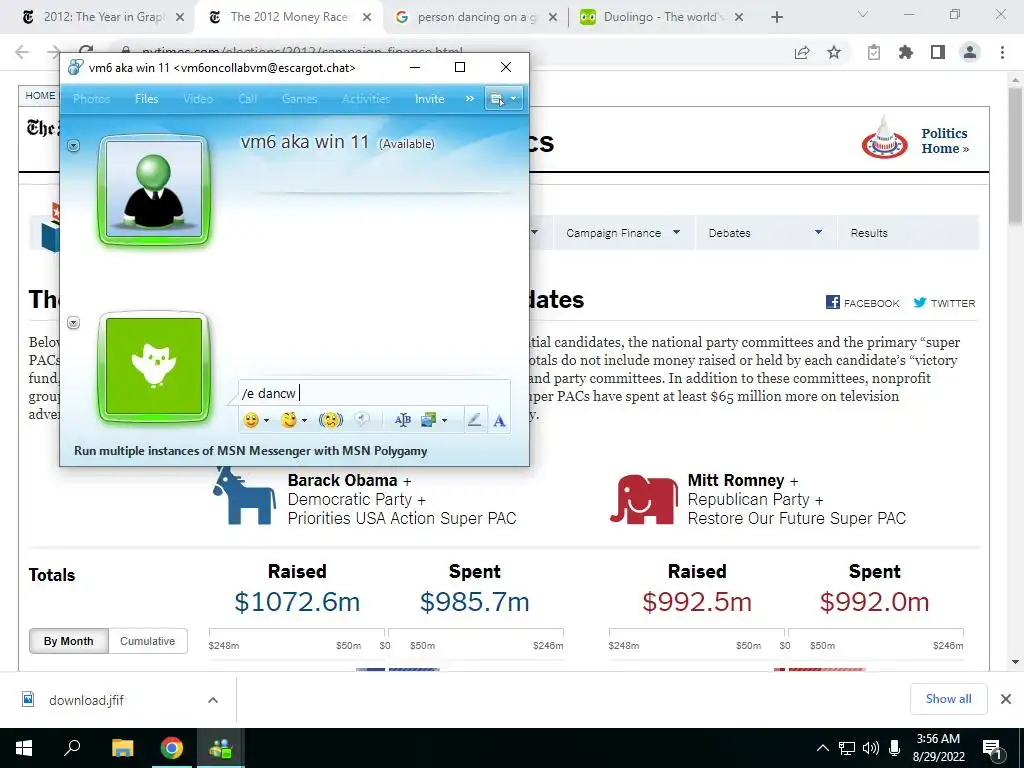This screenshot has height=768, width=1024.
Task: Open Chrome extensions puzzle icon
Action: (x=906, y=52)
